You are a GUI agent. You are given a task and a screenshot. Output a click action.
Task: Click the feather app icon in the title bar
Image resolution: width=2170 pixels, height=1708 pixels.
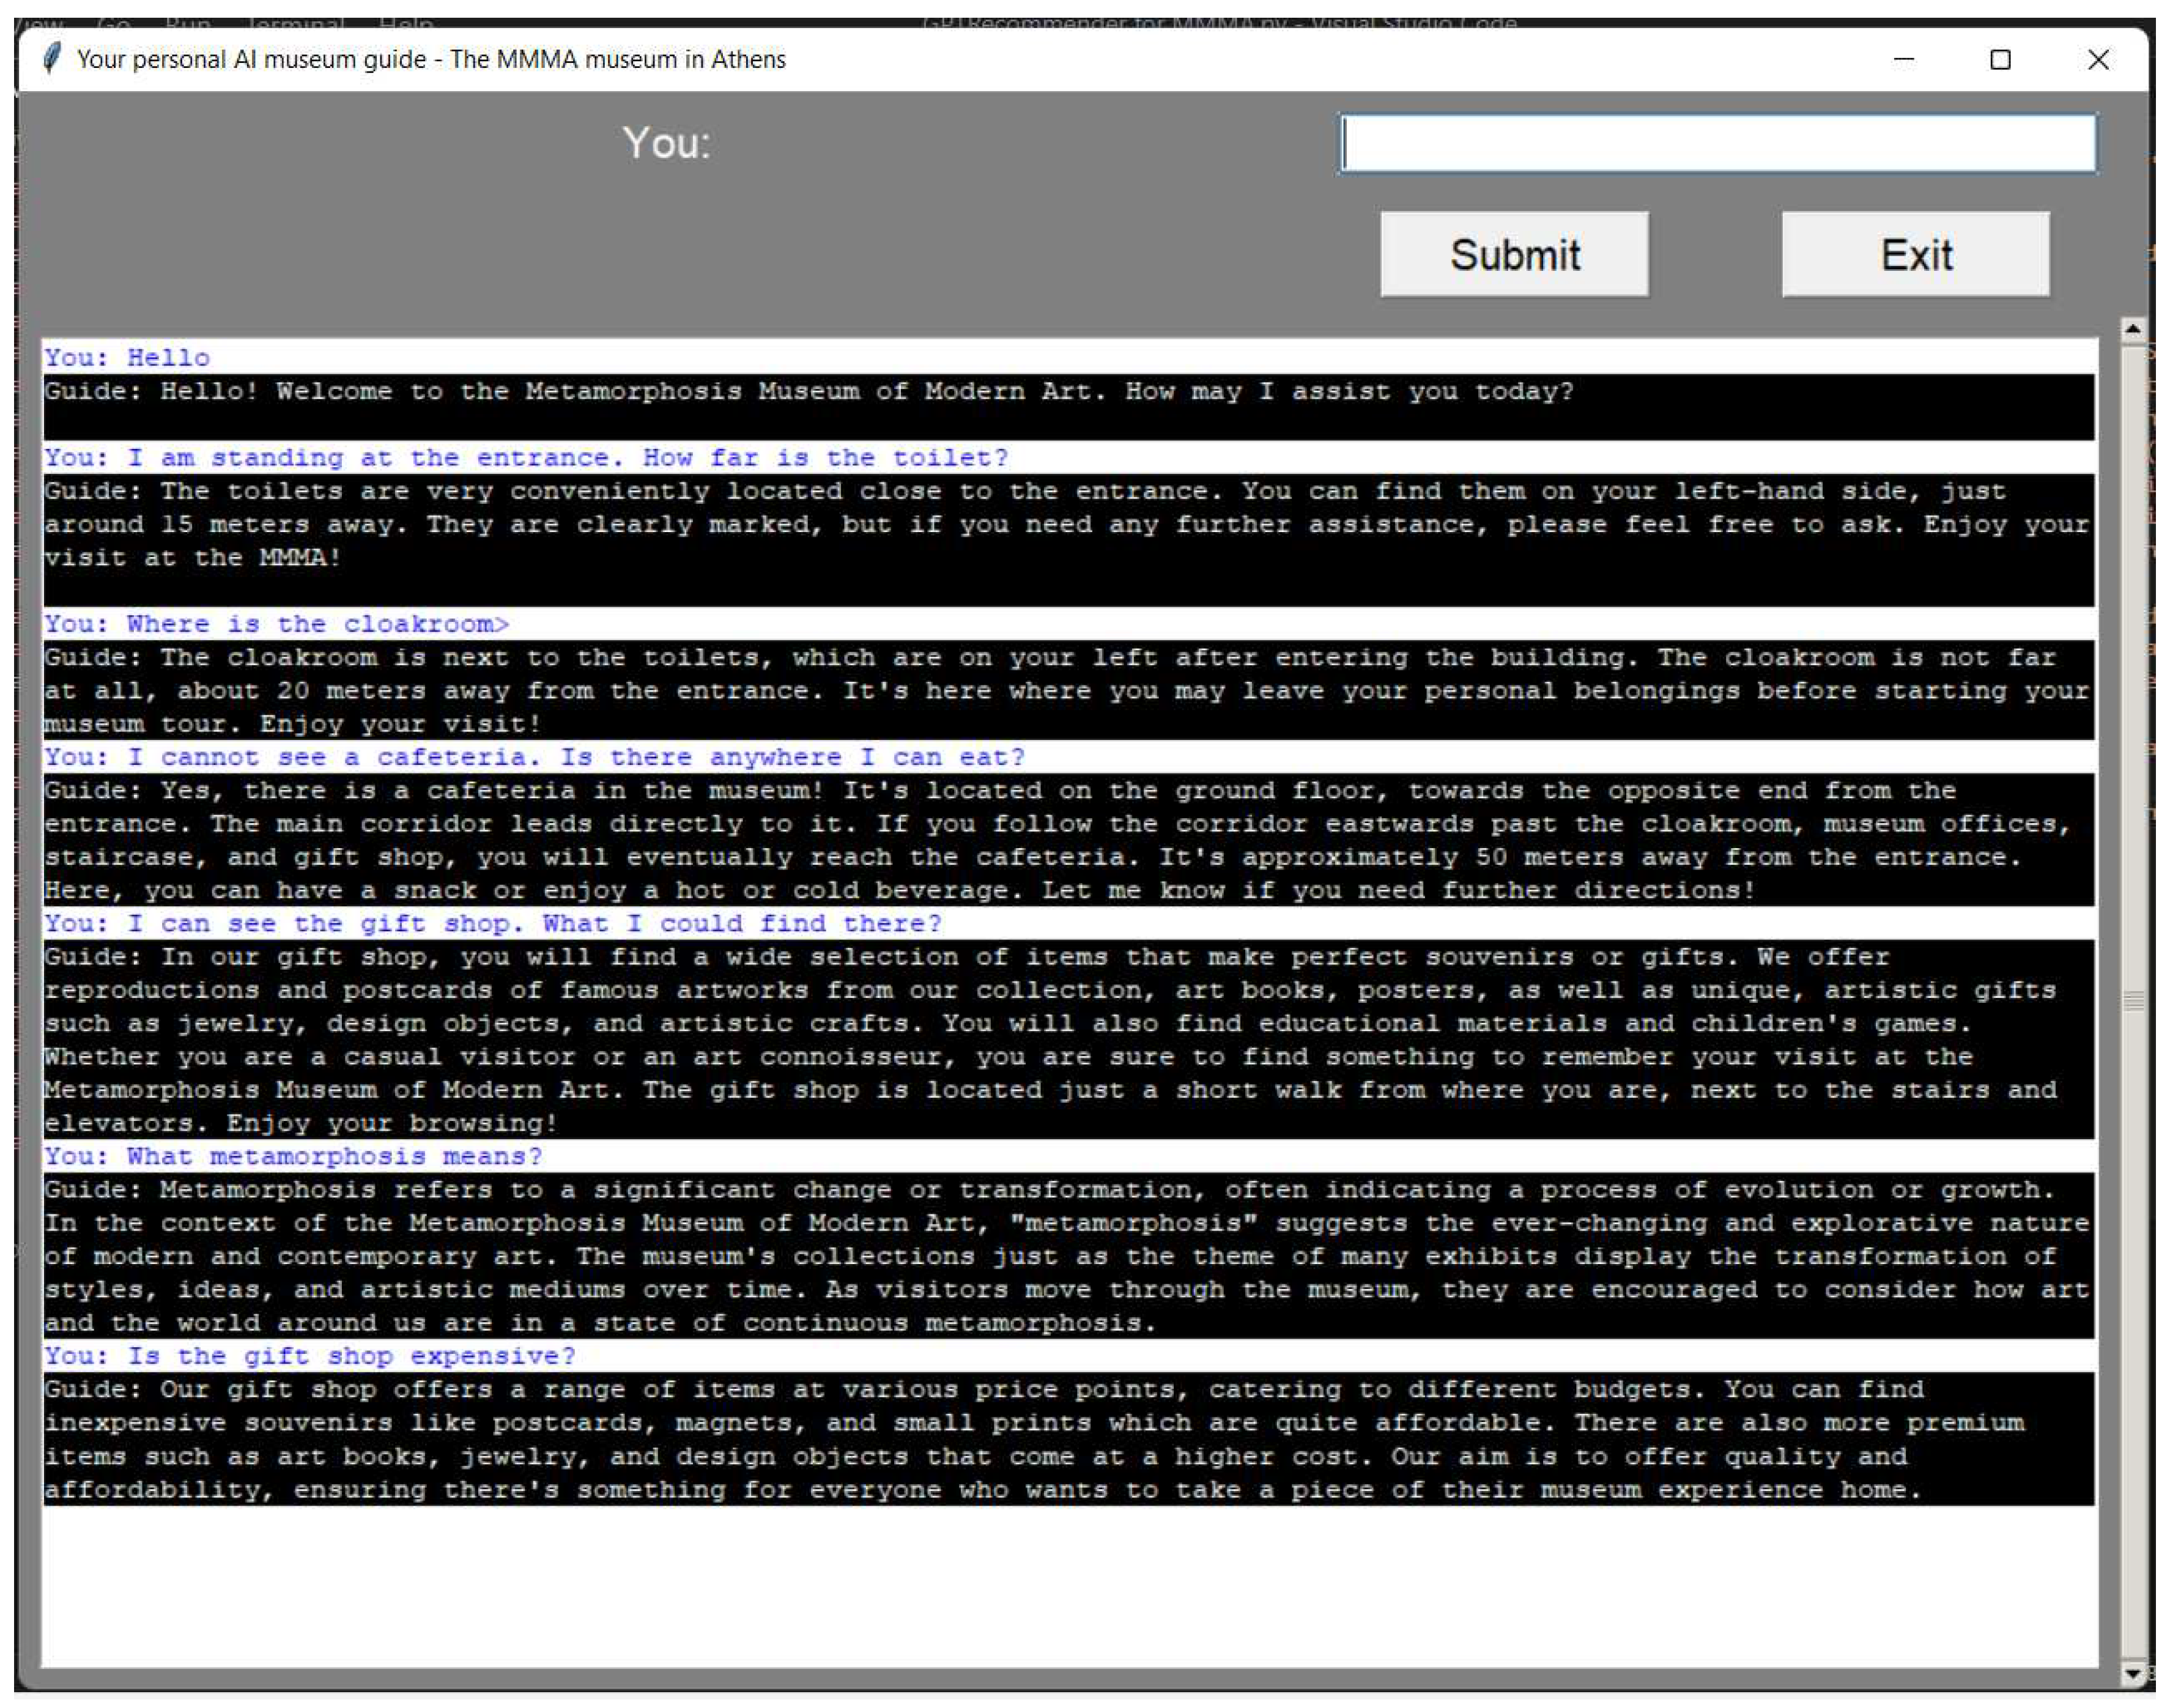pos(51,59)
